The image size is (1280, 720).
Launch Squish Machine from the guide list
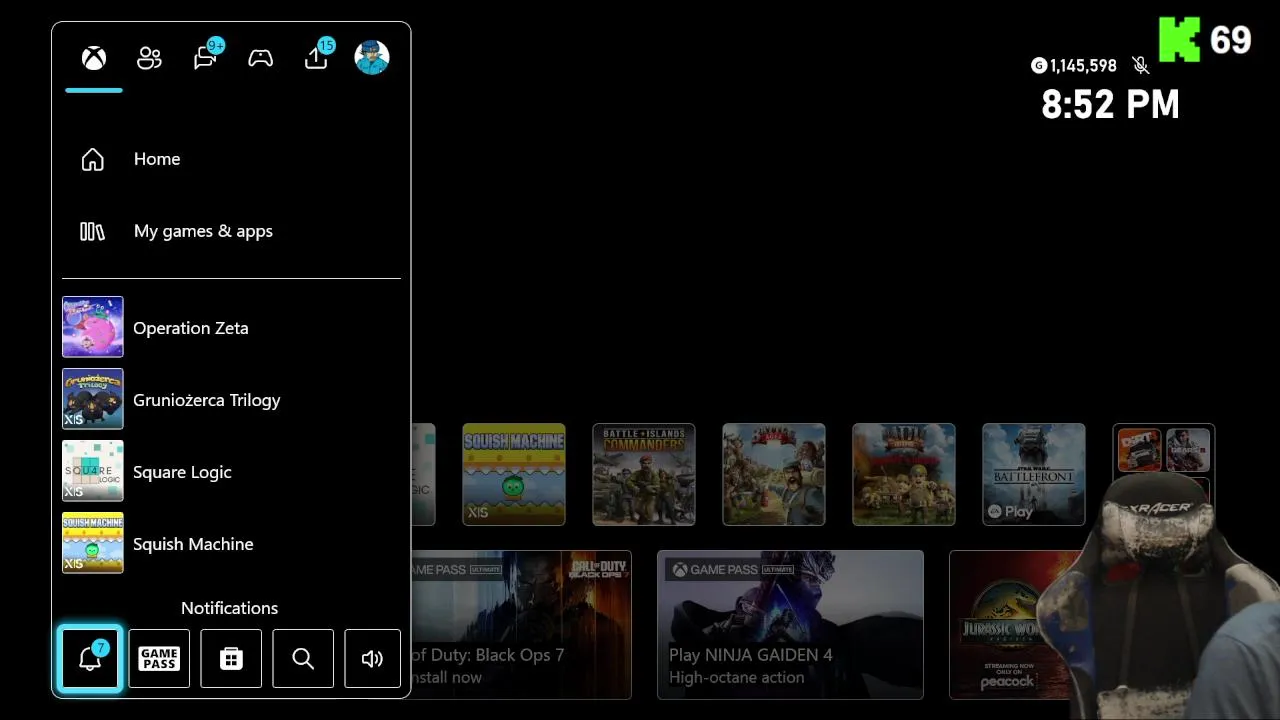[x=231, y=543]
